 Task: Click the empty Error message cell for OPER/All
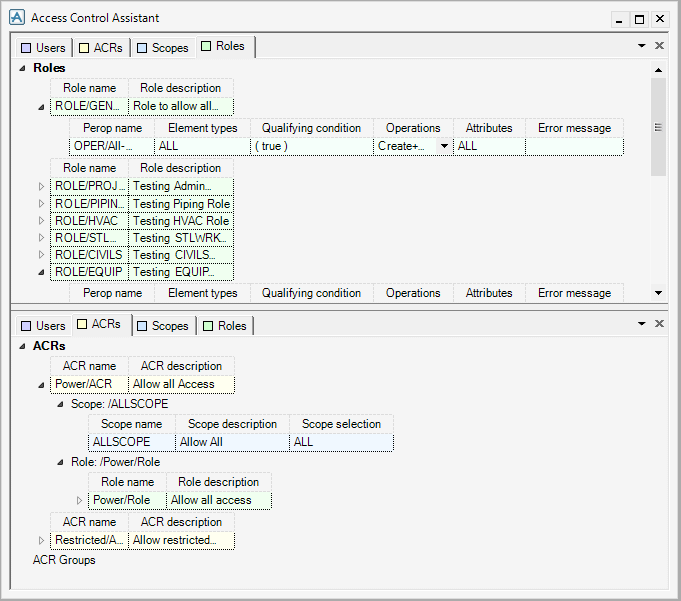(x=575, y=146)
